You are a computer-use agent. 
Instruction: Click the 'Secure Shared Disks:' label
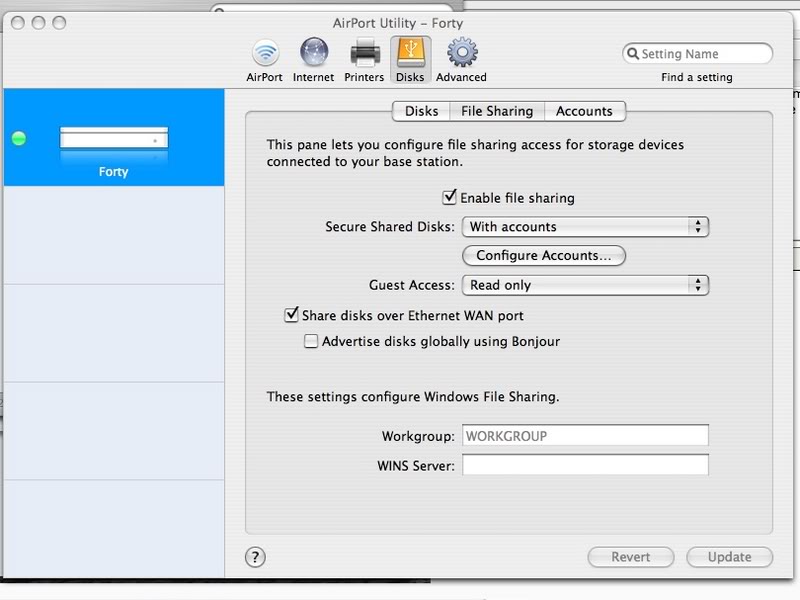point(390,227)
